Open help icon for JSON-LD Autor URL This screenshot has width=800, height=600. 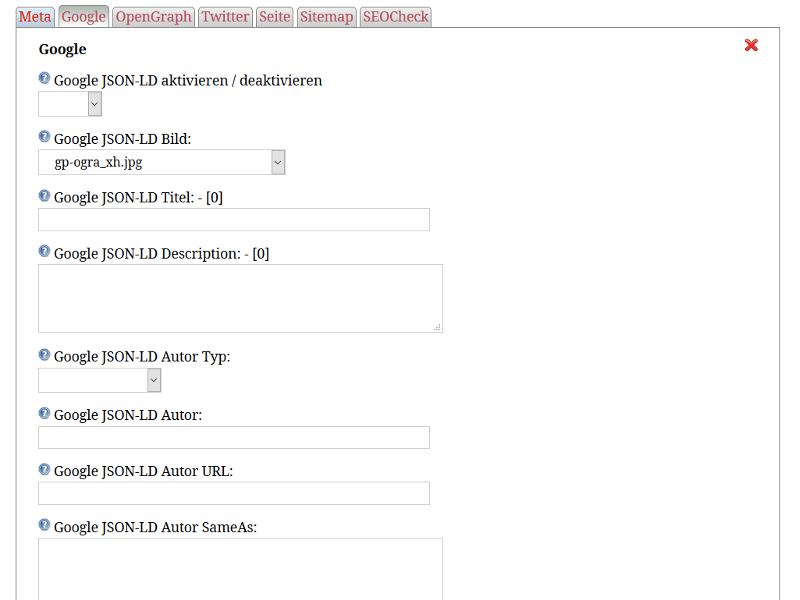click(x=44, y=469)
